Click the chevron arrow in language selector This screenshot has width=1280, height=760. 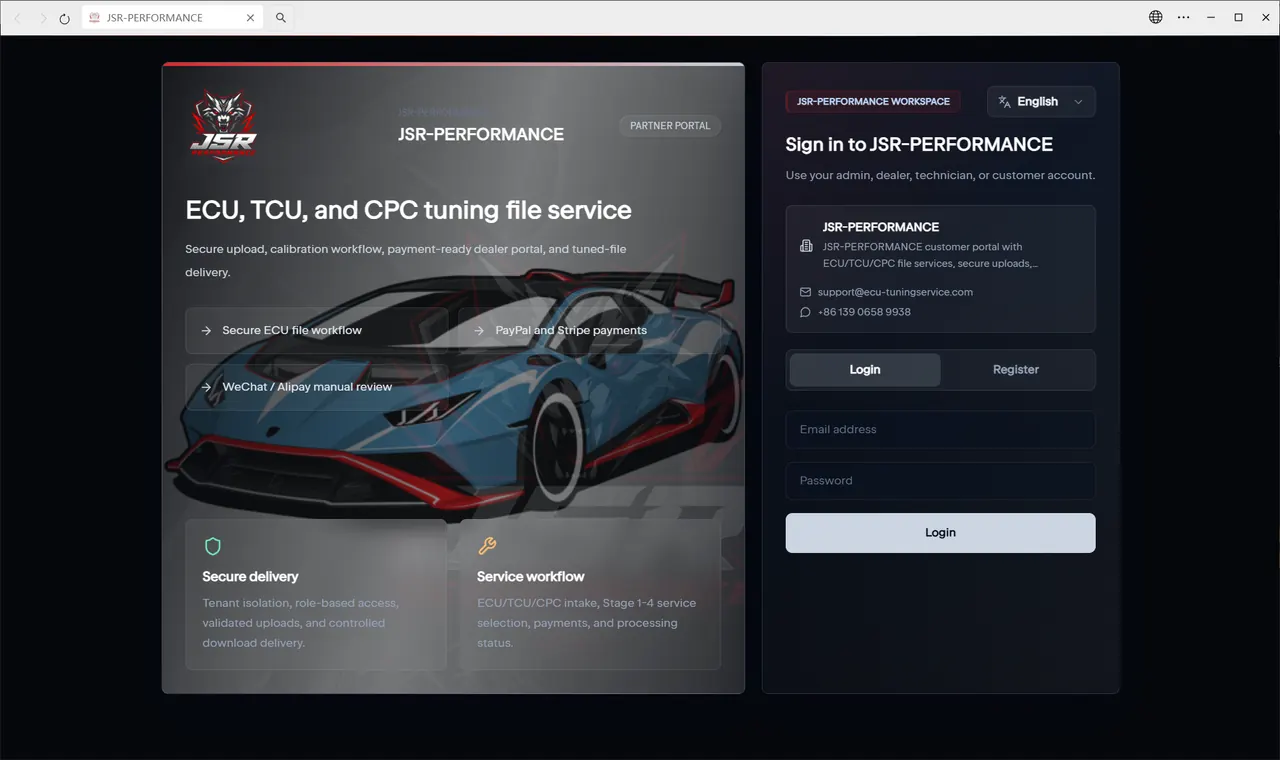pyautogui.click(x=1078, y=102)
